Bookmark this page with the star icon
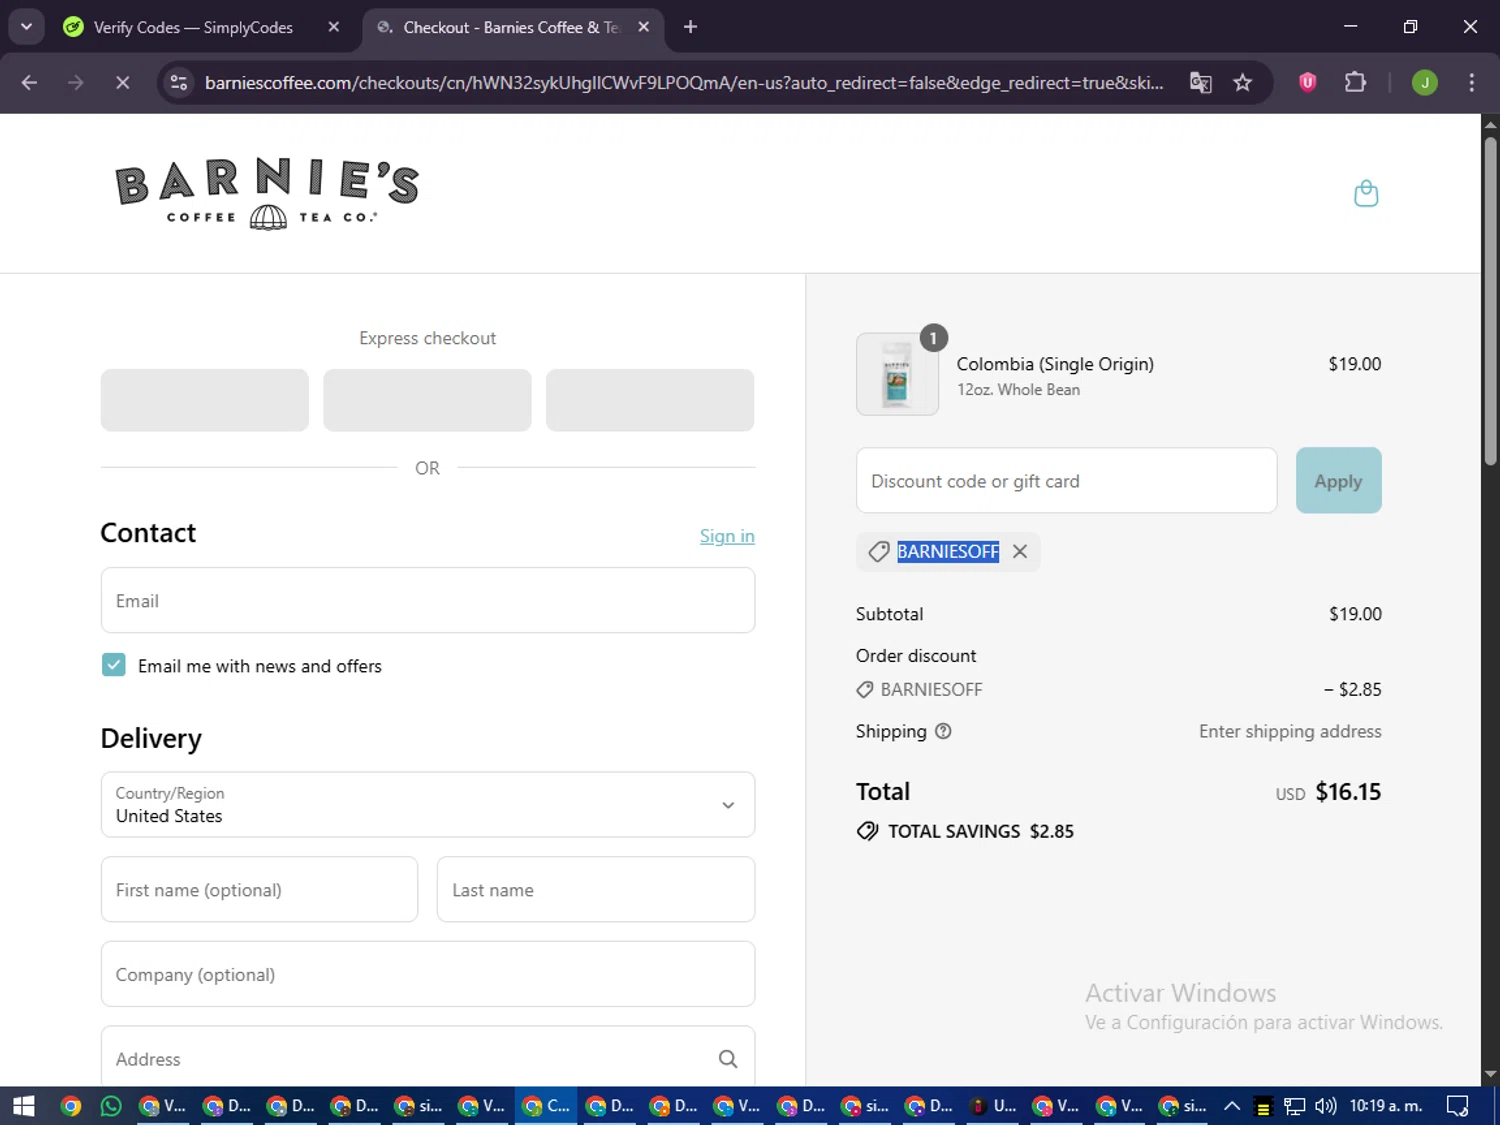Screen dimensions: 1500x1125 (1242, 82)
